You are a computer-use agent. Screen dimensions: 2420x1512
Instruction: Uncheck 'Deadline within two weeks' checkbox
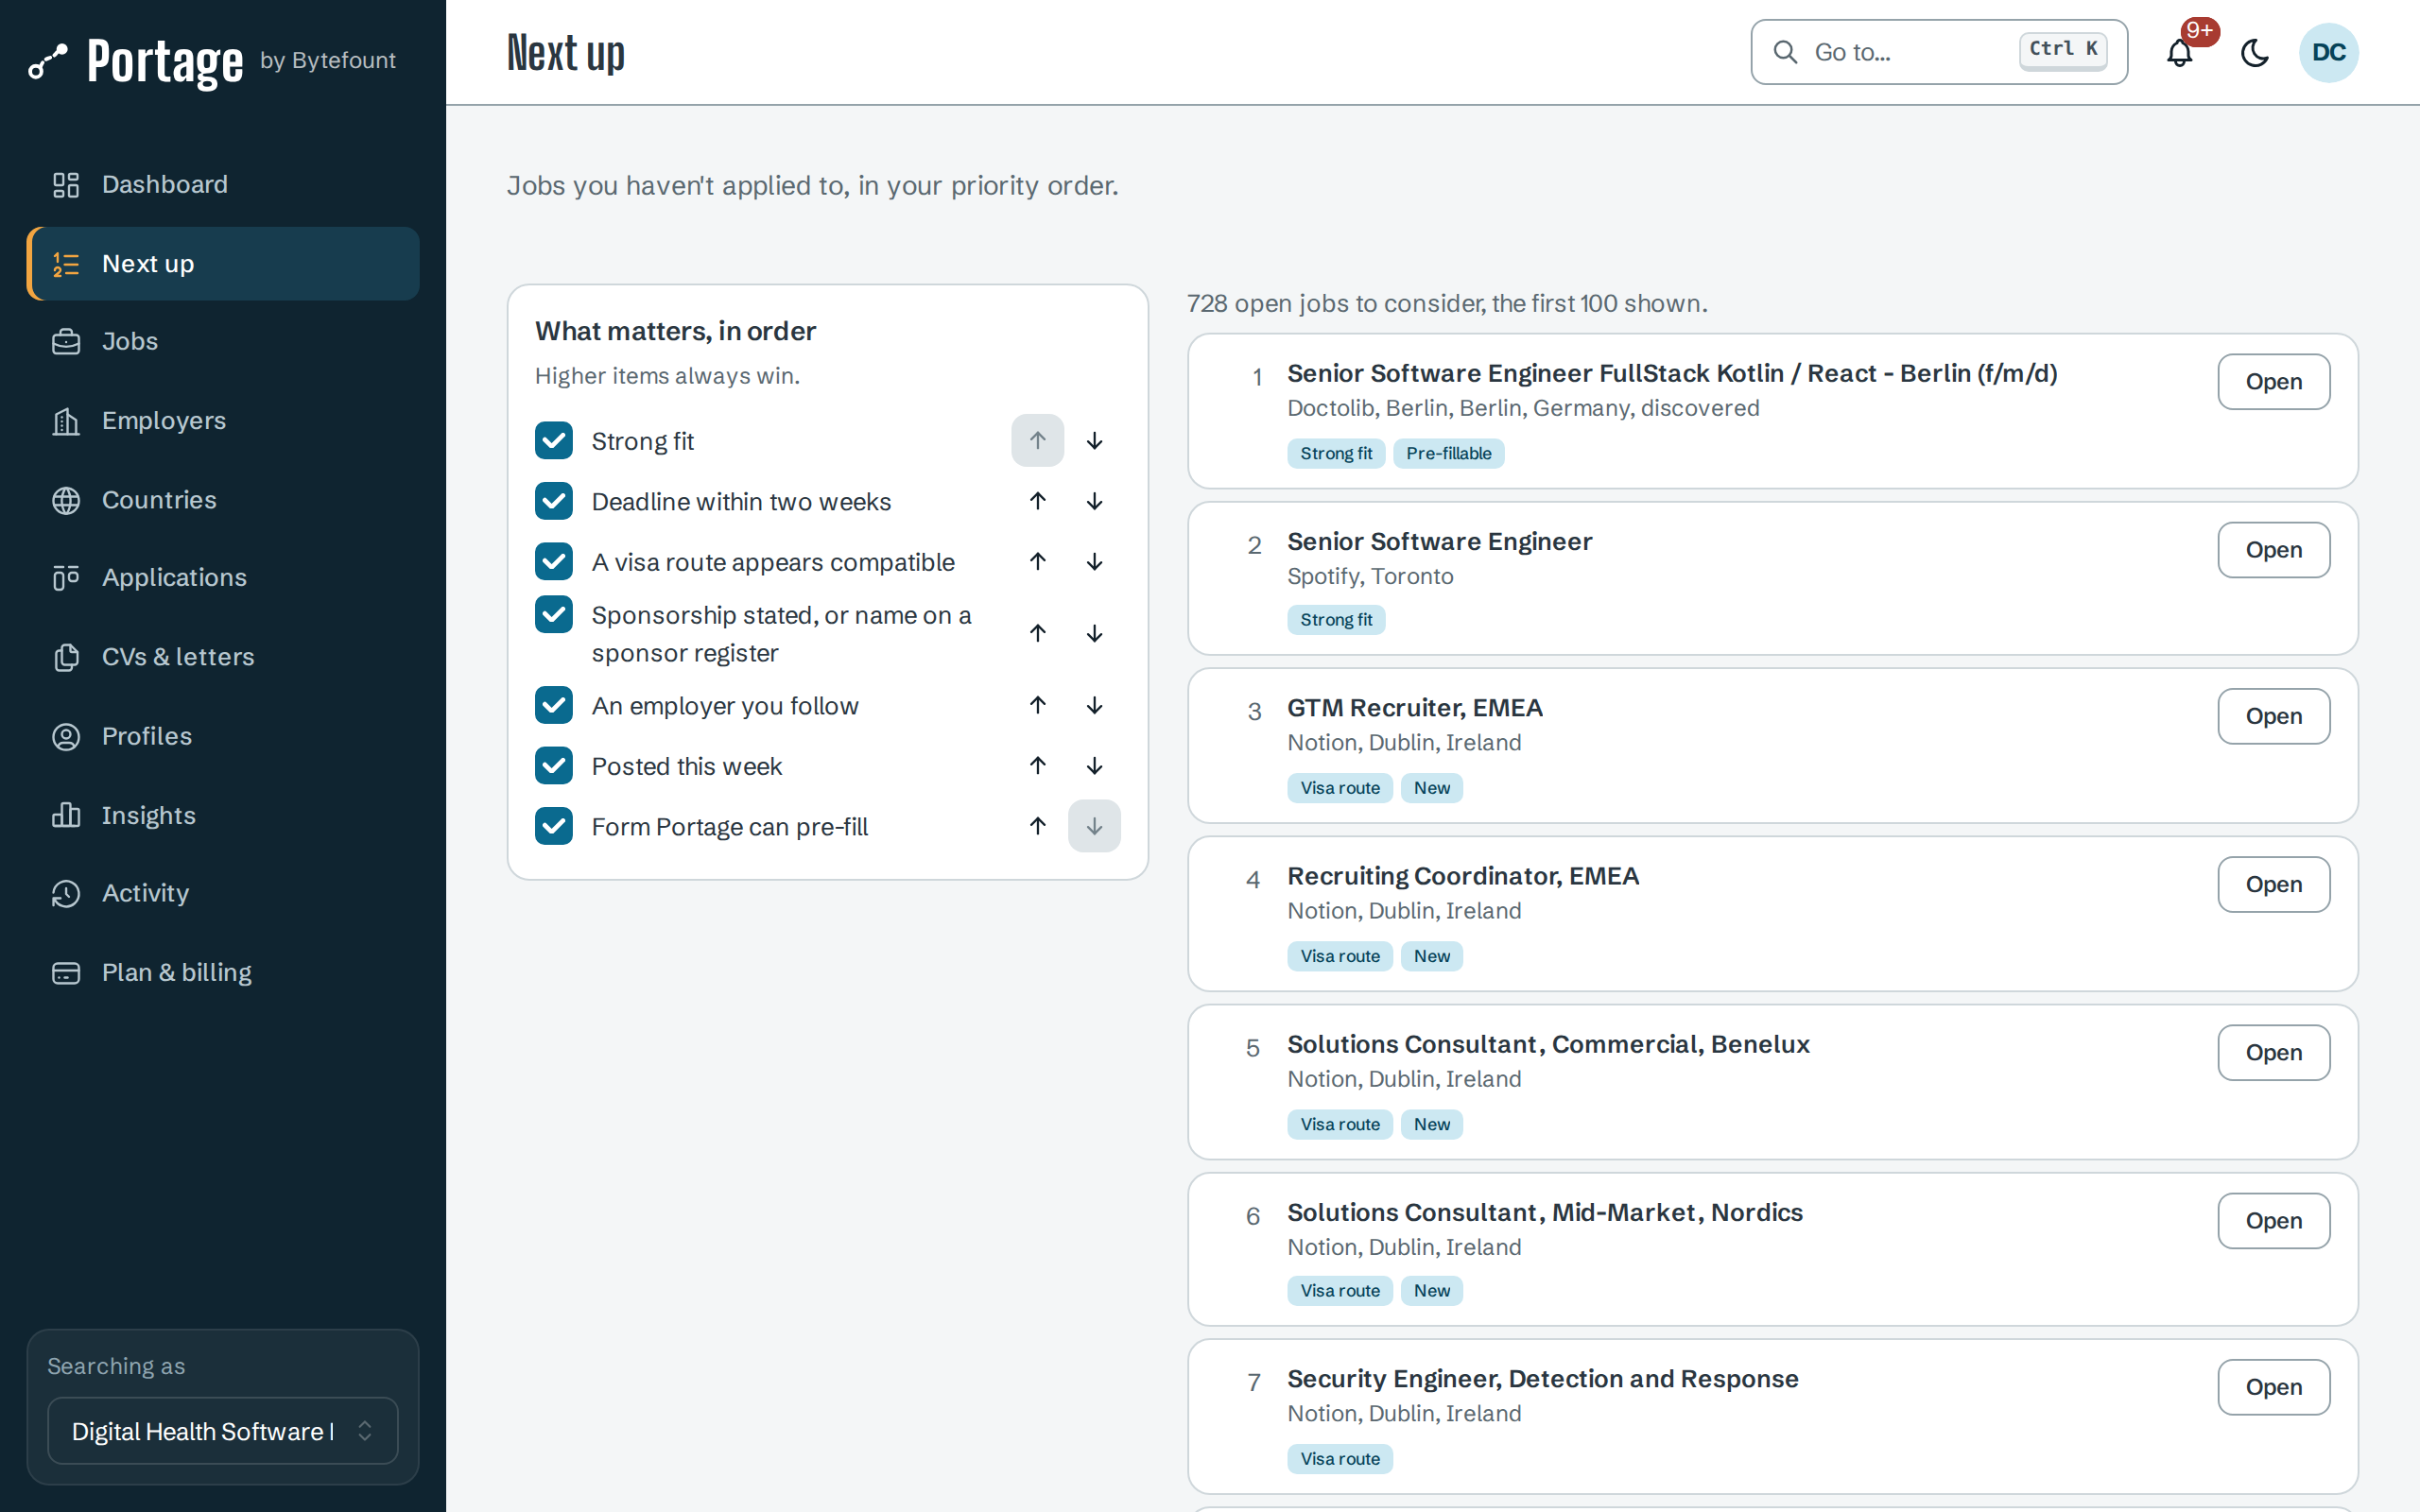click(x=554, y=501)
